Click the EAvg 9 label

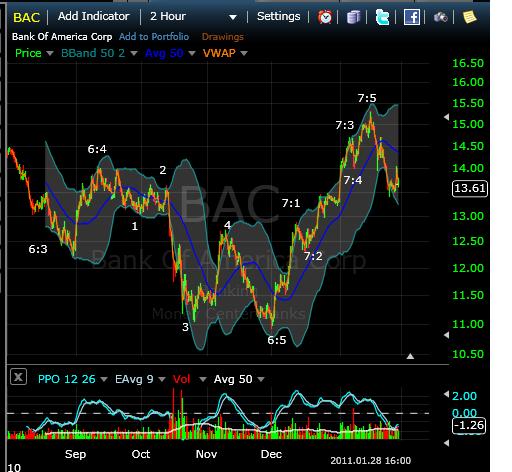134,379
